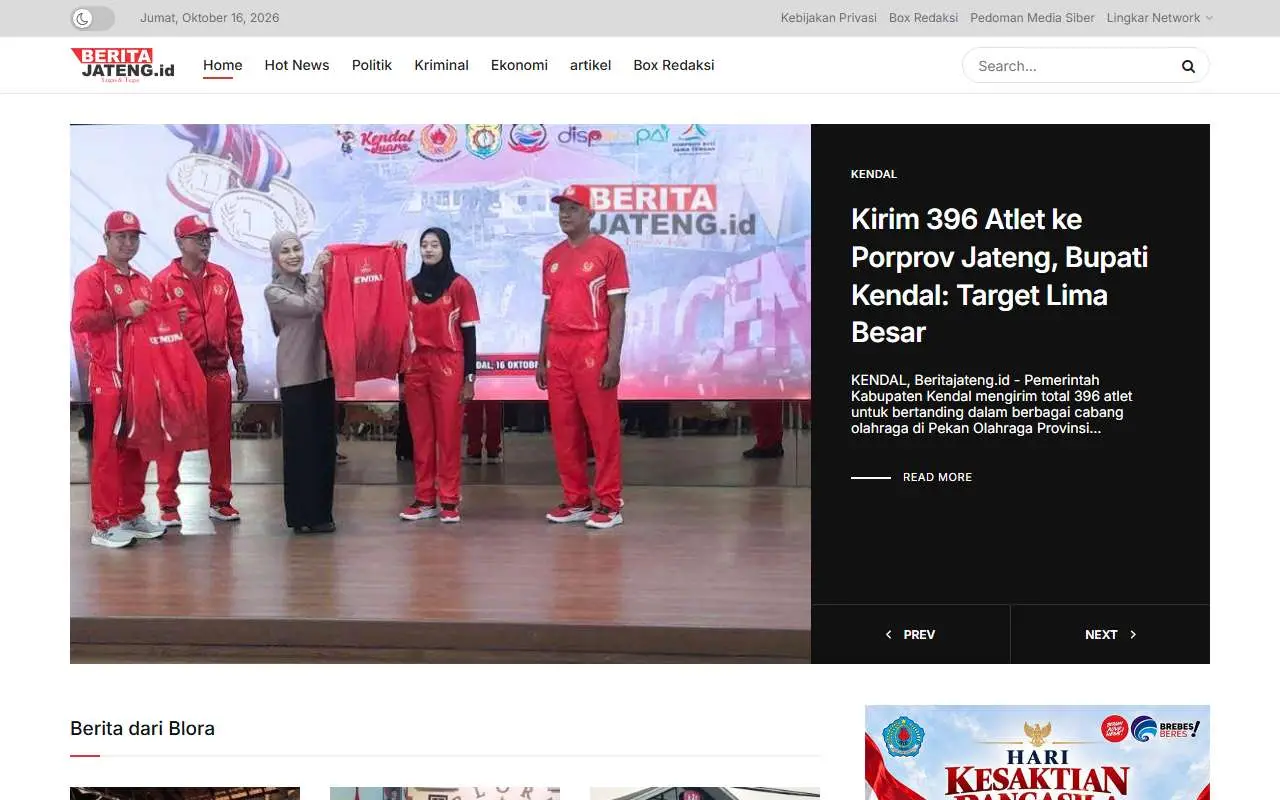Open the Pedoman Media Siber link

pyautogui.click(x=1032, y=18)
